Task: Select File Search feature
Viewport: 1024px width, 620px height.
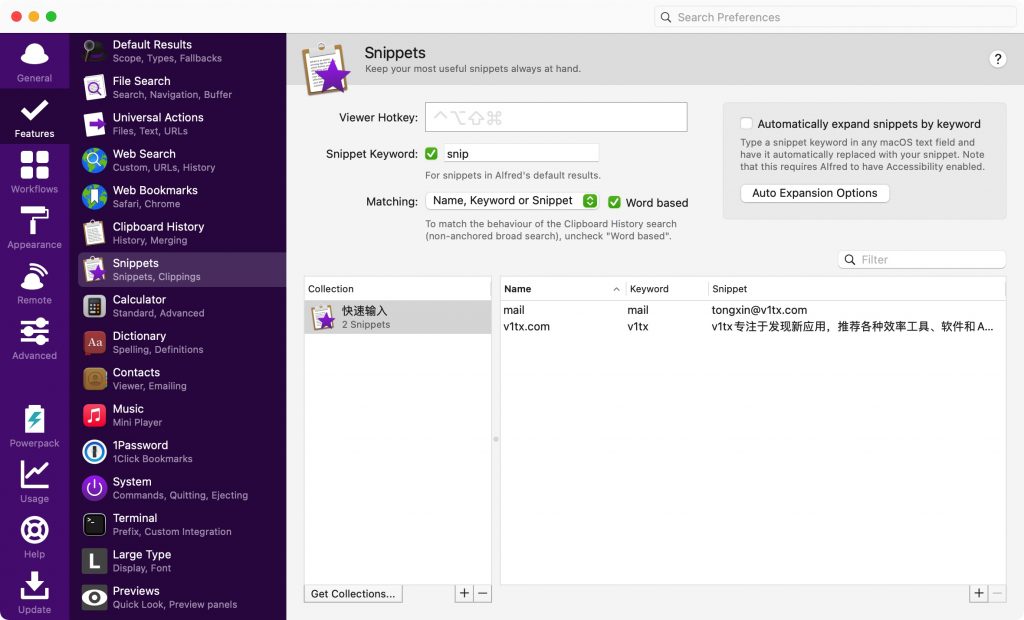Action: (182, 88)
